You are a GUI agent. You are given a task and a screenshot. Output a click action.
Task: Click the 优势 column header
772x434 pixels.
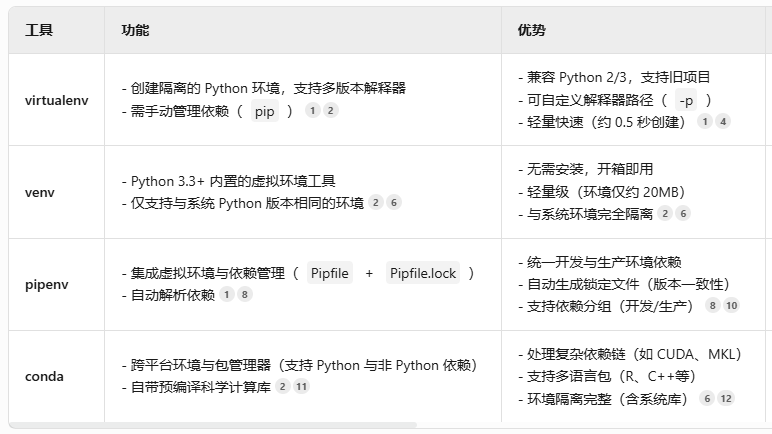coord(532,30)
